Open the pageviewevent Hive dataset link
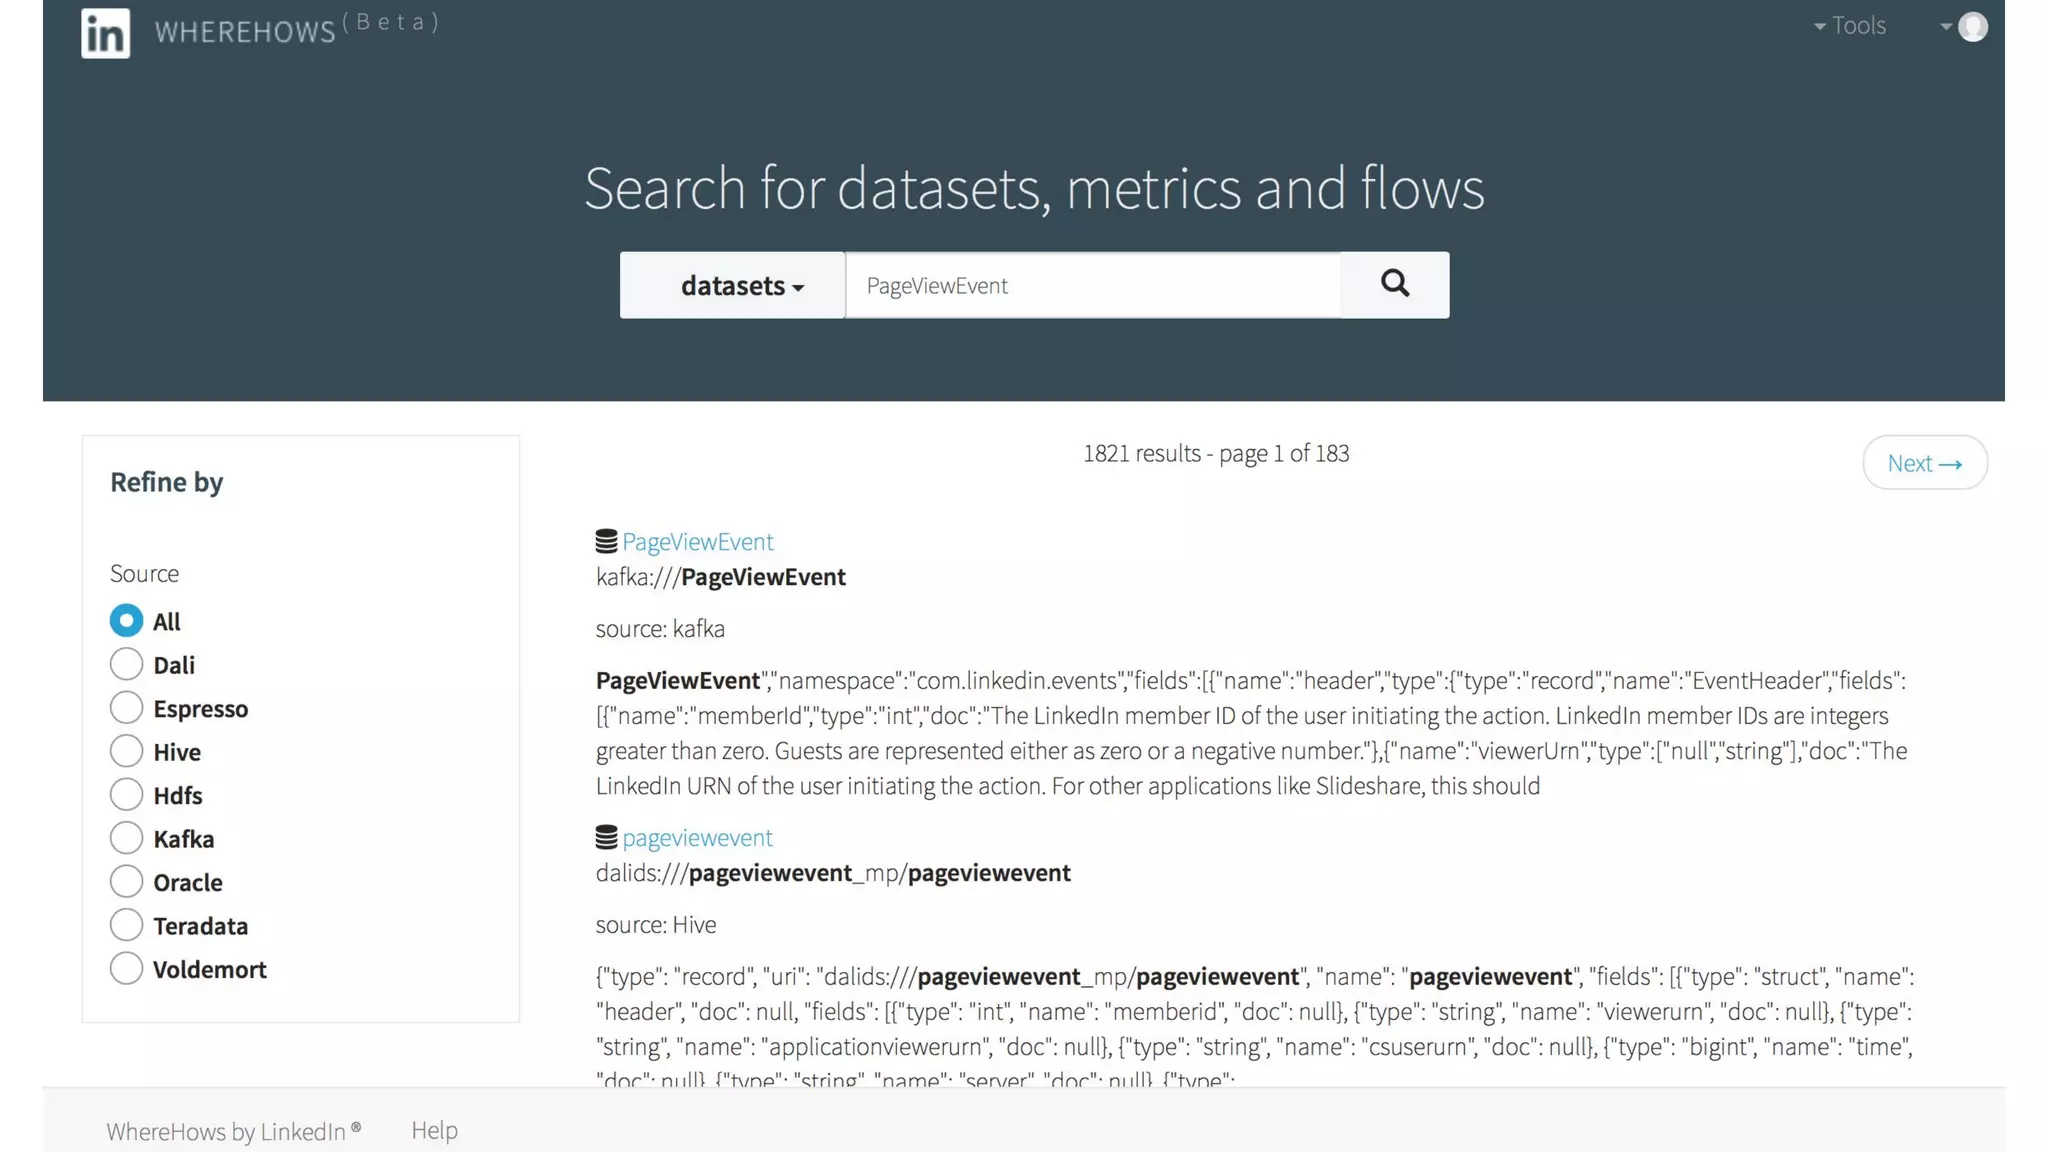The width and height of the screenshot is (2048, 1152). point(697,838)
